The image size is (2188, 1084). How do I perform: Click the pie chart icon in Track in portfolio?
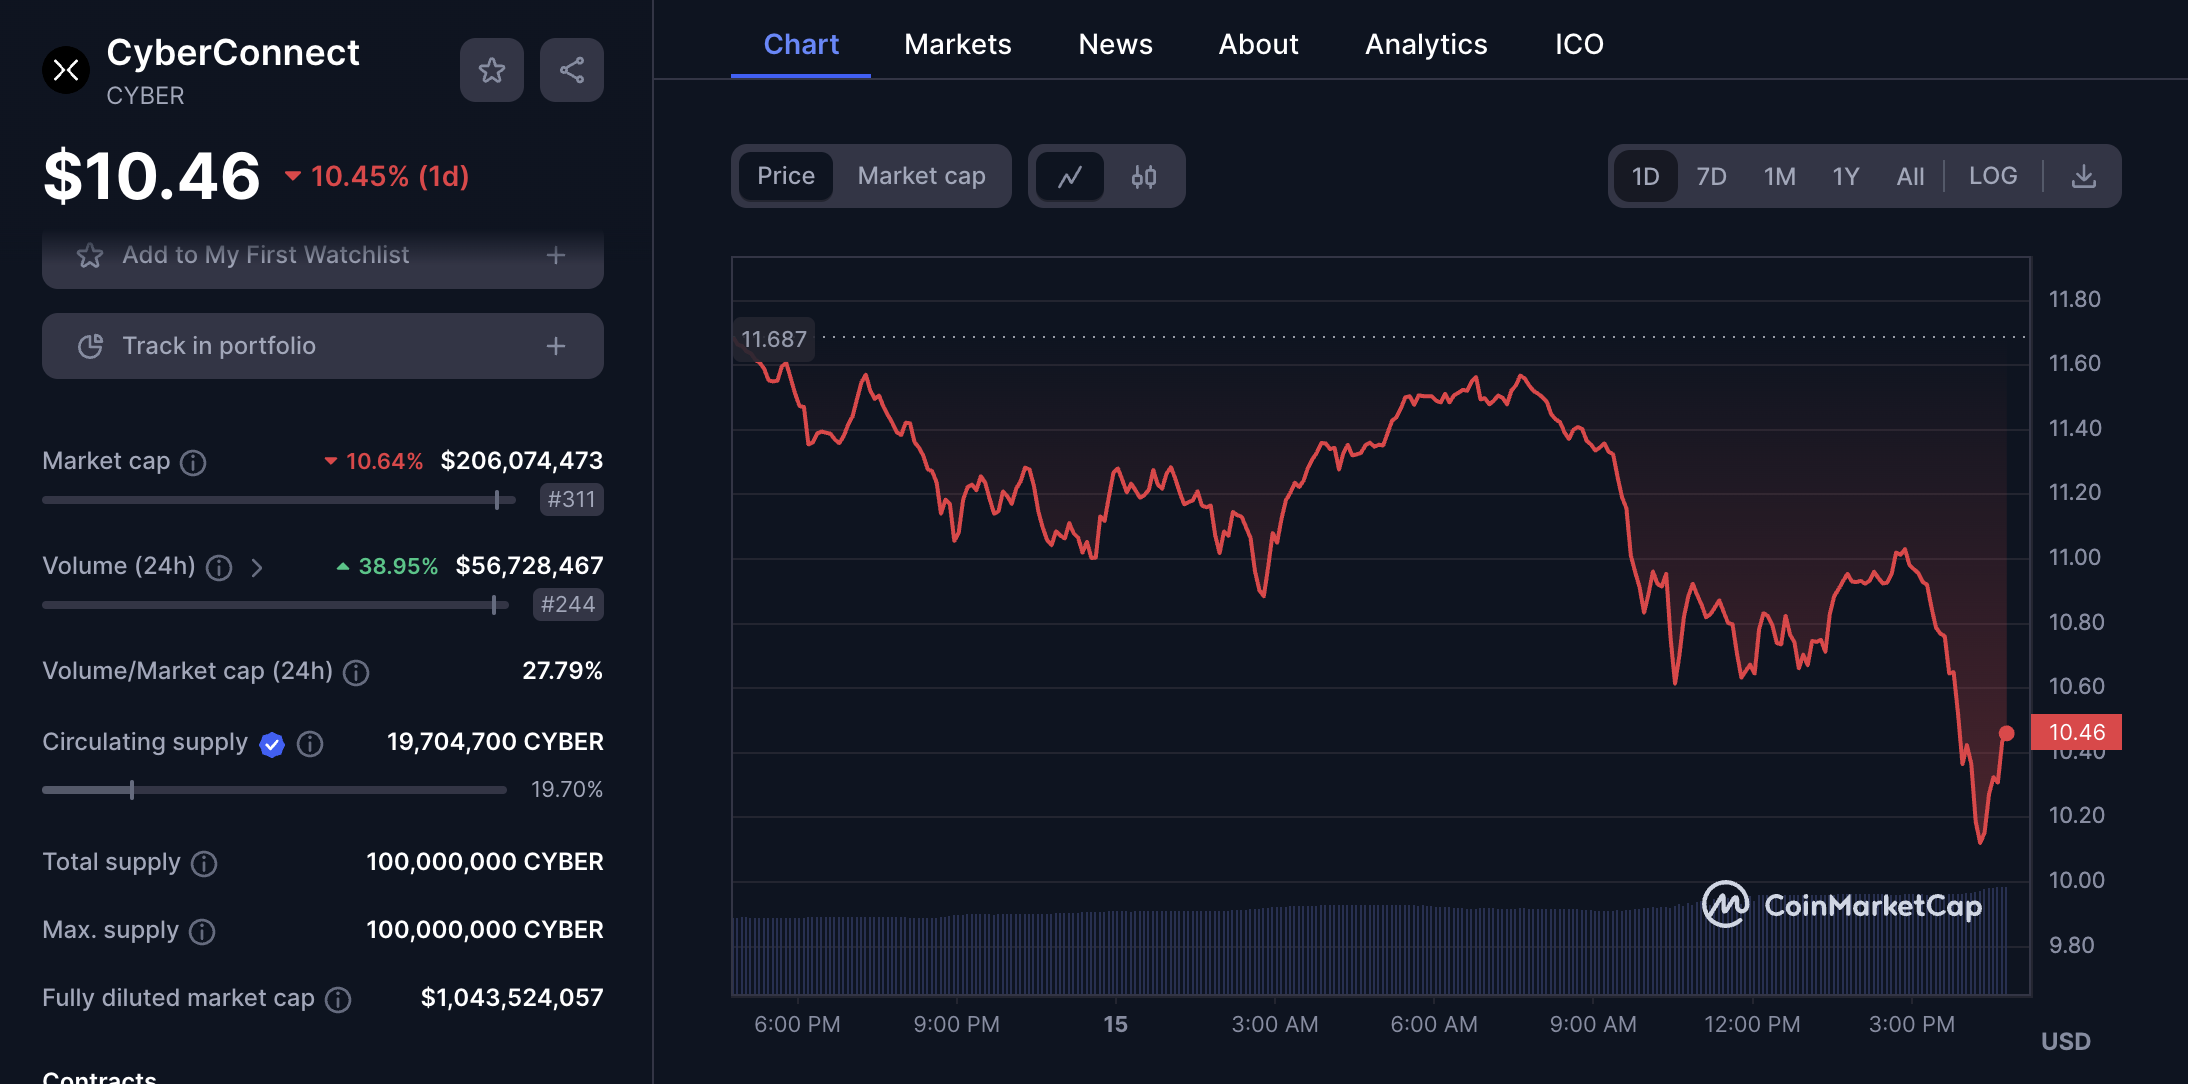(x=90, y=346)
